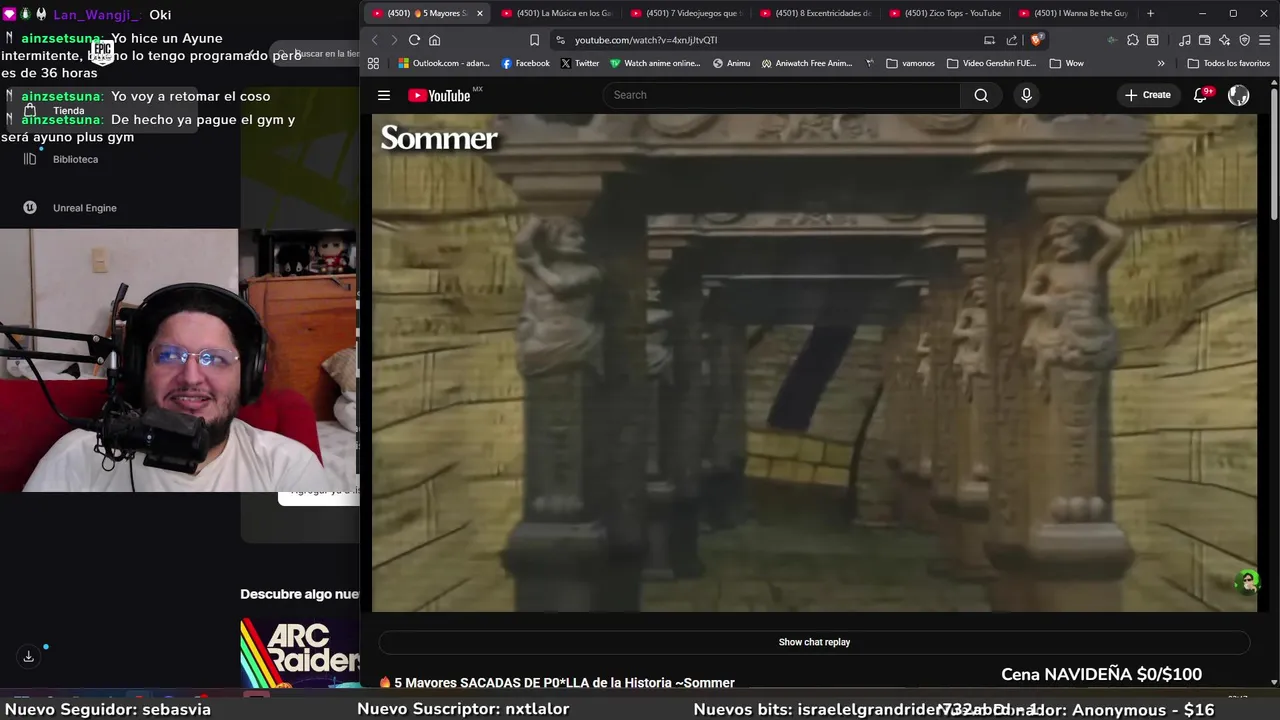
Task: Click the Epic Games logo
Action: (102, 51)
